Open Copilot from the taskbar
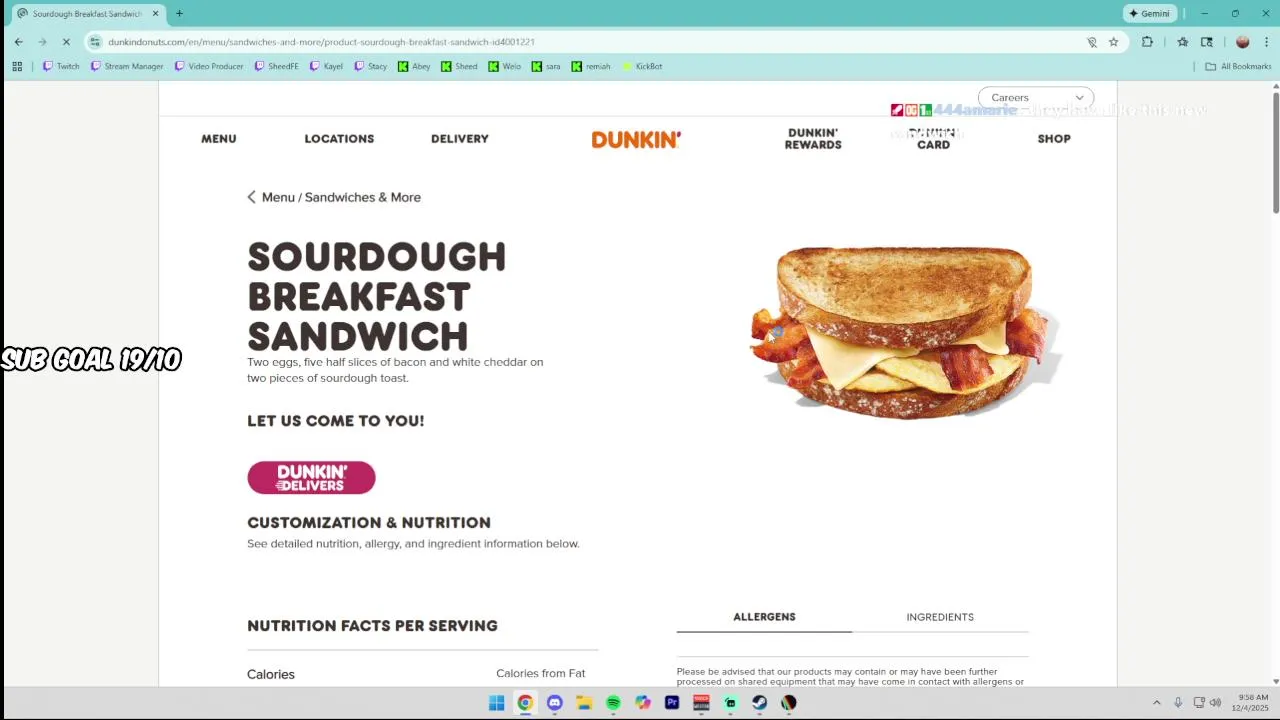 [642, 703]
